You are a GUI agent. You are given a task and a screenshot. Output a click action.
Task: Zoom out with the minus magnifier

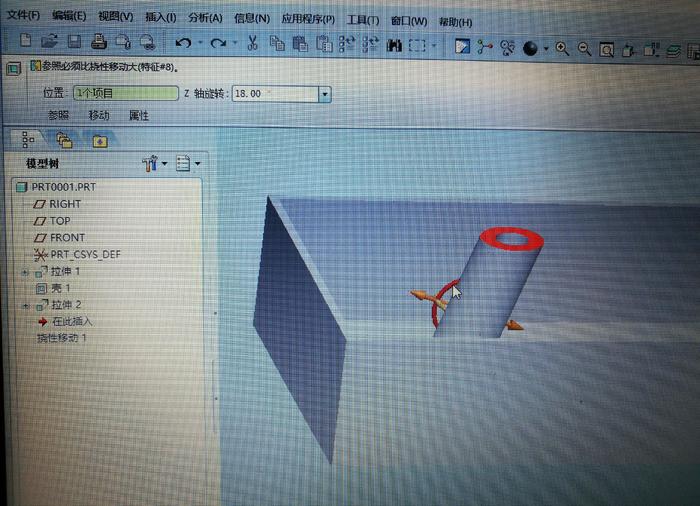(x=584, y=49)
